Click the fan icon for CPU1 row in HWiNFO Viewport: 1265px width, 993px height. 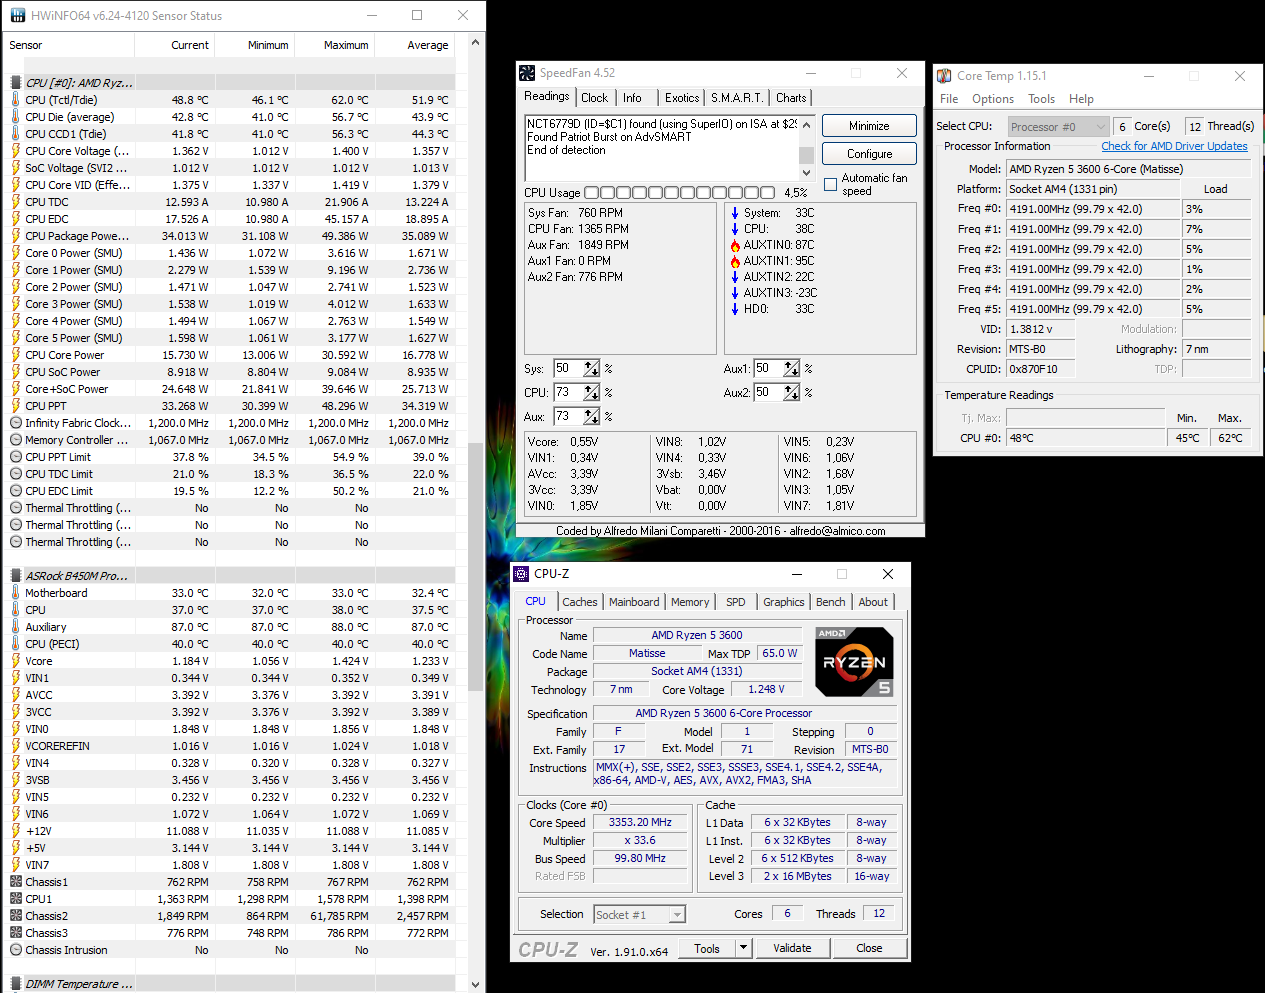(16, 899)
